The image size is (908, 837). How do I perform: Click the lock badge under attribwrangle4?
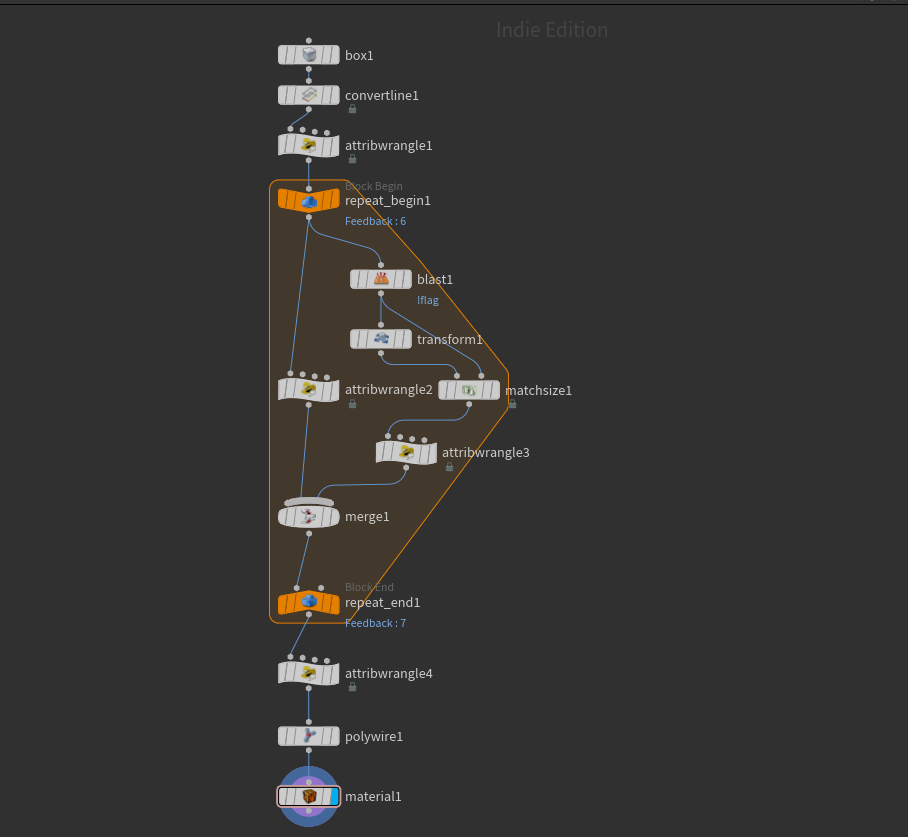click(x=352, y=687)
